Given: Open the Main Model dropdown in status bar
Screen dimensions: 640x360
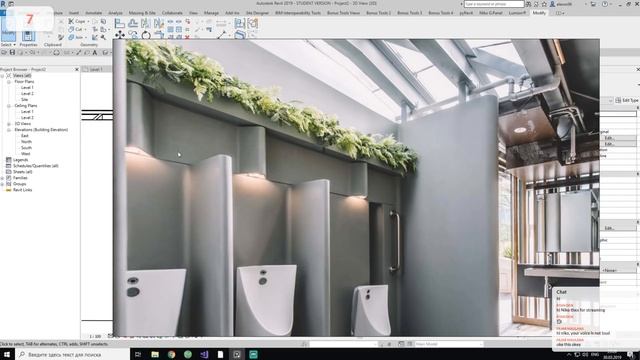Looking at the screenshot, I should pyautogui.click(x=449, y=344).
